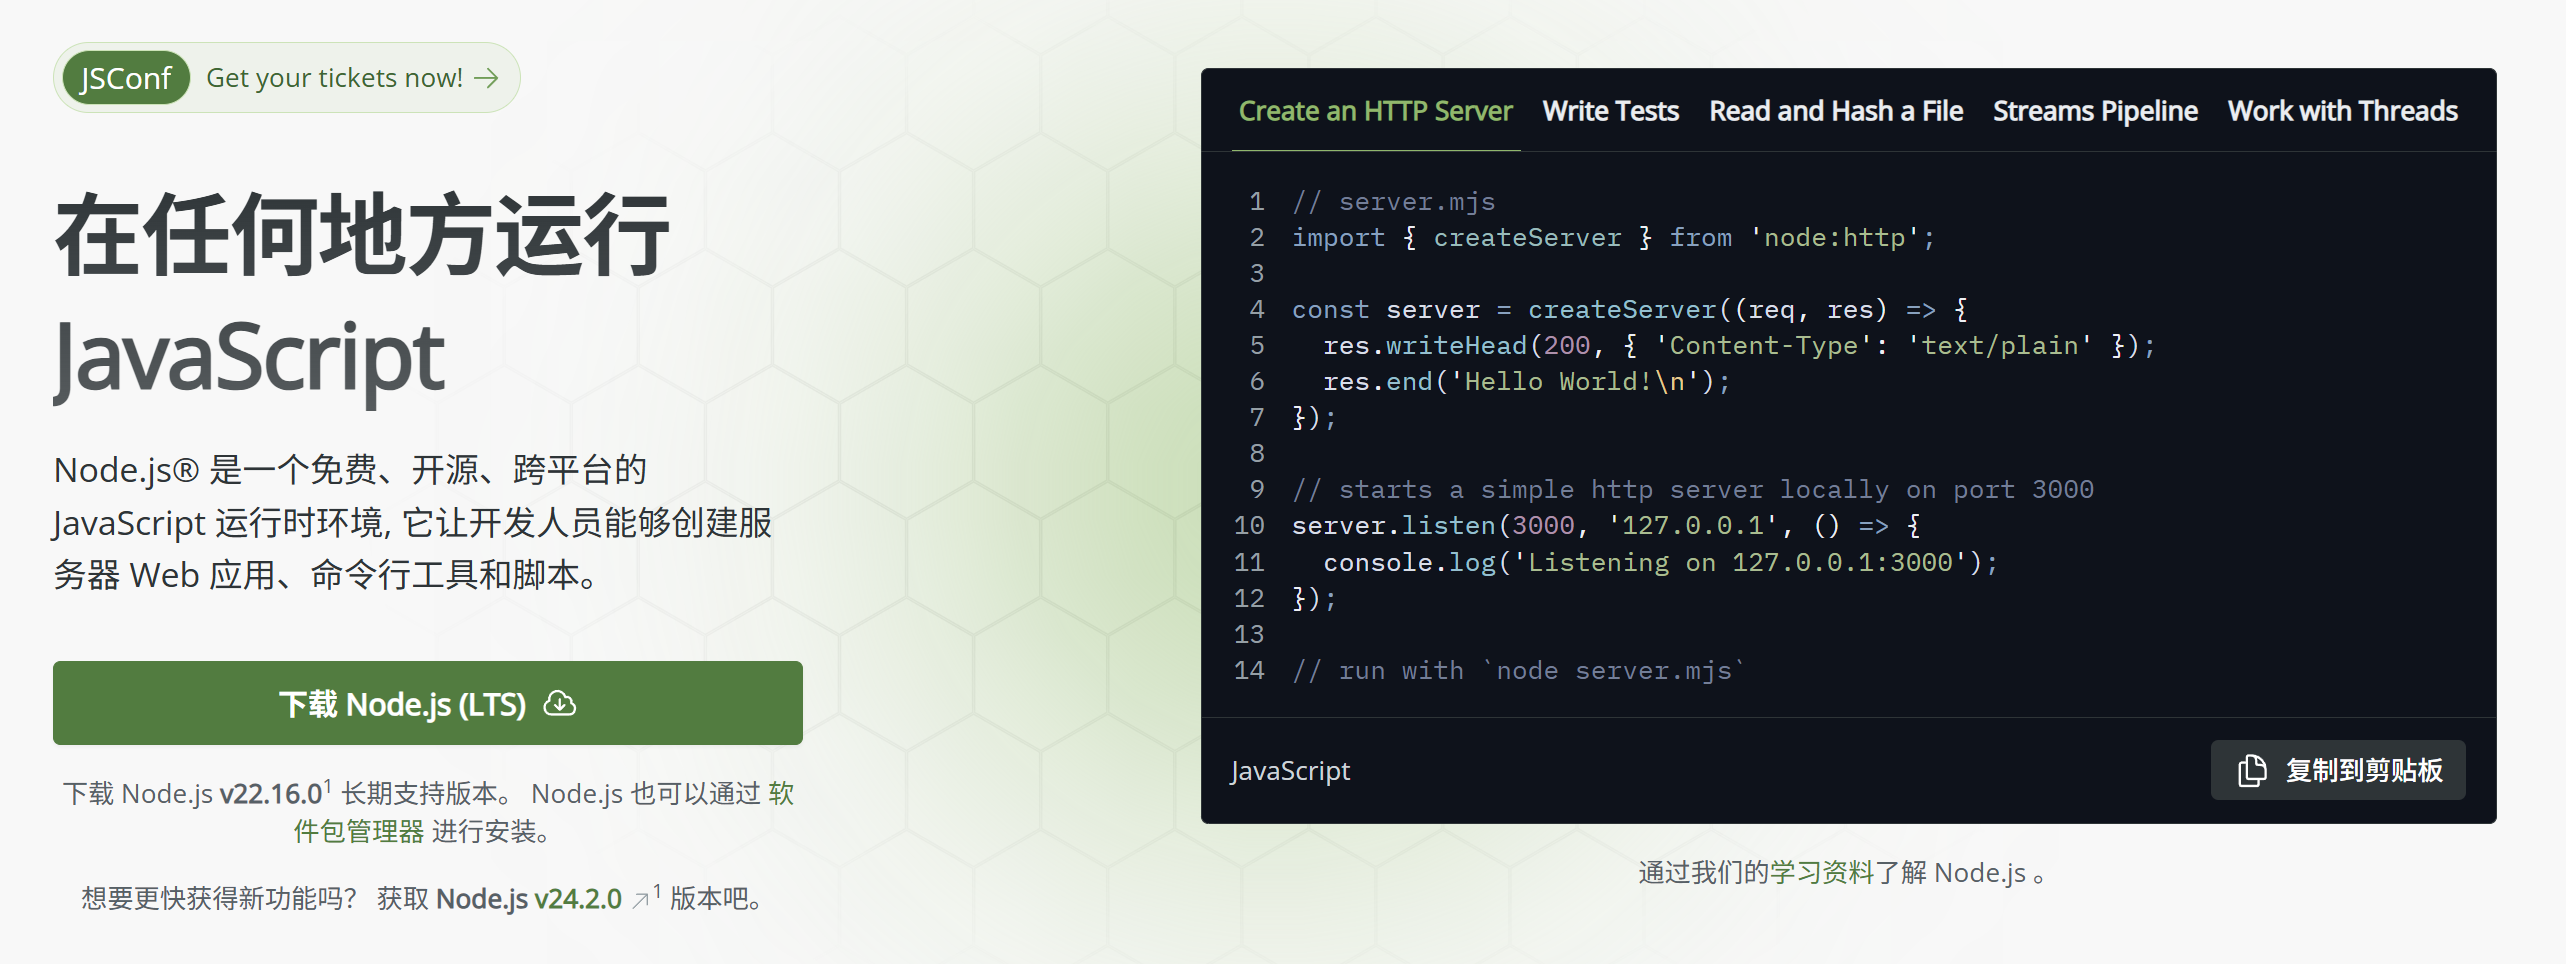Image resolution: width=2566 pixels, height=964 pixels.
Task: Click the arrow icon after 'Get your tickets now!'
Action: click(486, 78)
